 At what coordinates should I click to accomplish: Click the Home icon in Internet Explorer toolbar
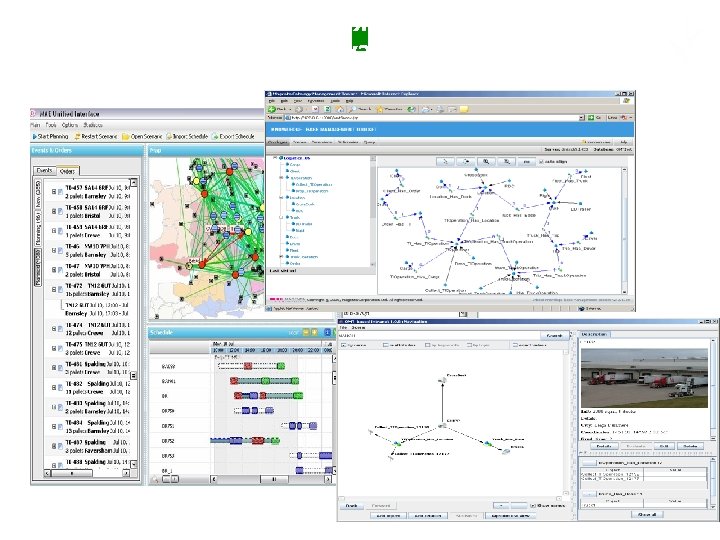(x=340, y=109)
